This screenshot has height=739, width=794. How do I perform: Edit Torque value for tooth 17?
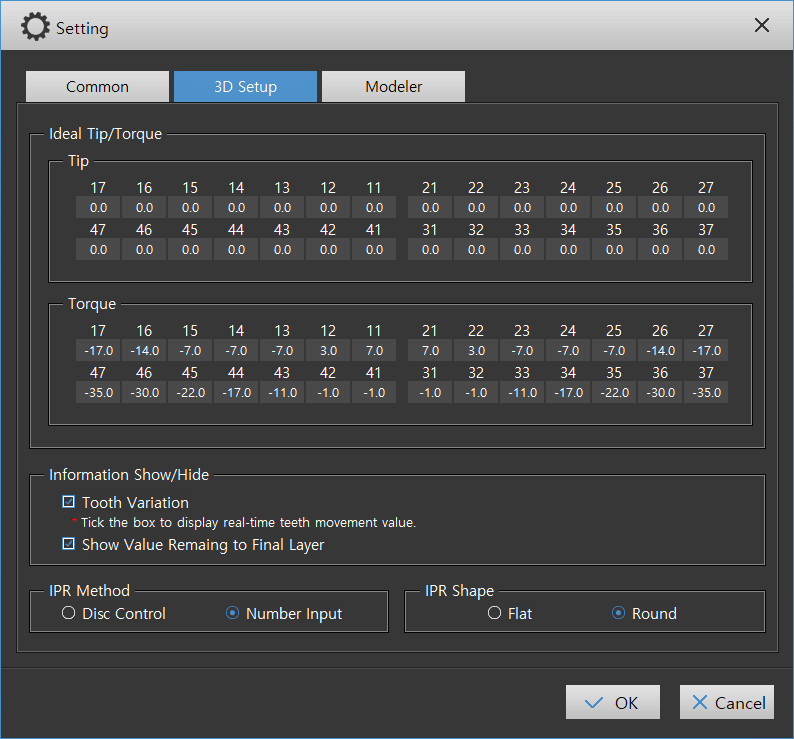[98, 351]
